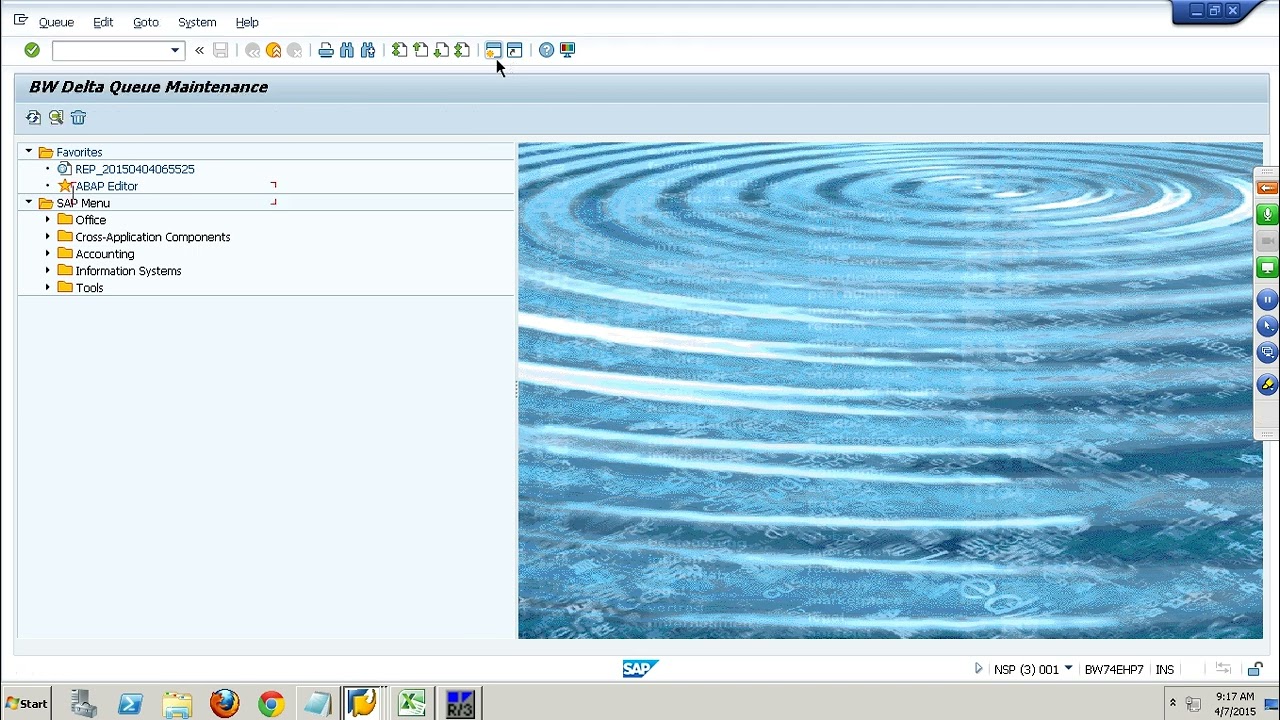The height and width of the screenshot is (720, 1280).
Task: Select the blue pointer tool button
Action: [x=1267, y=326]
